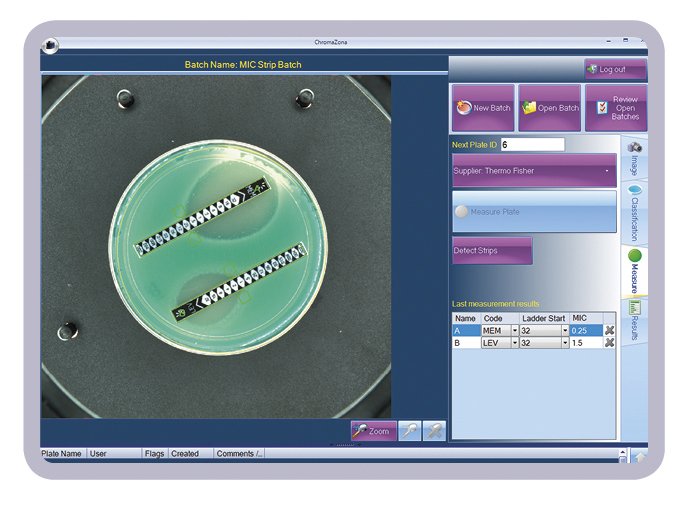
Task: Click the Plate Name column header
Action: [x=62, y=454]
